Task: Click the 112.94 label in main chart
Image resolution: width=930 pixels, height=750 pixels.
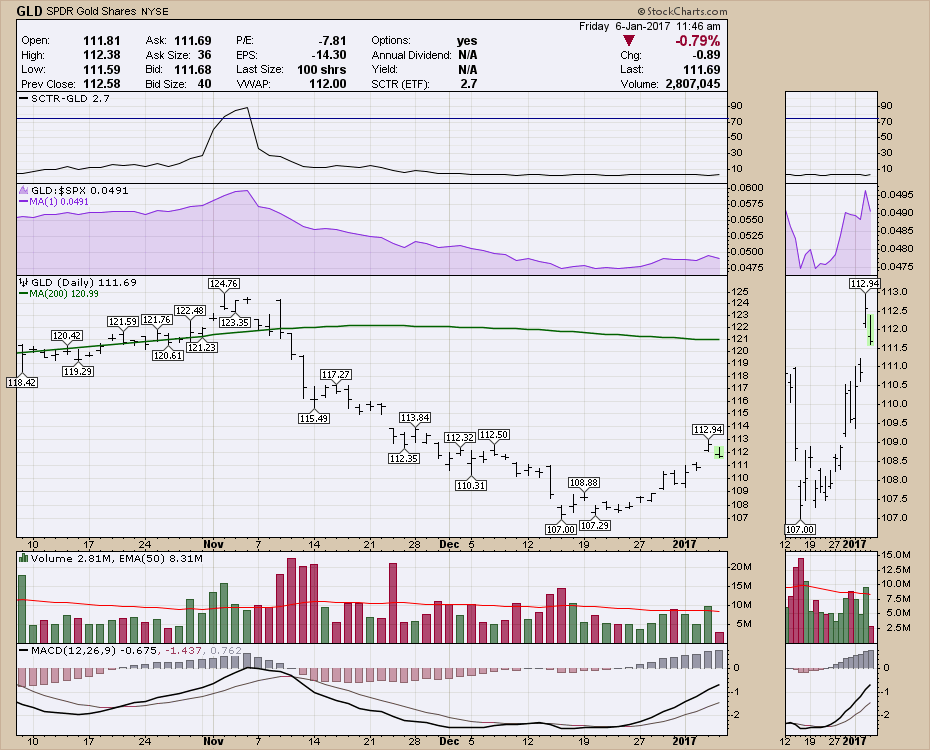Action: tap(708, 430)
